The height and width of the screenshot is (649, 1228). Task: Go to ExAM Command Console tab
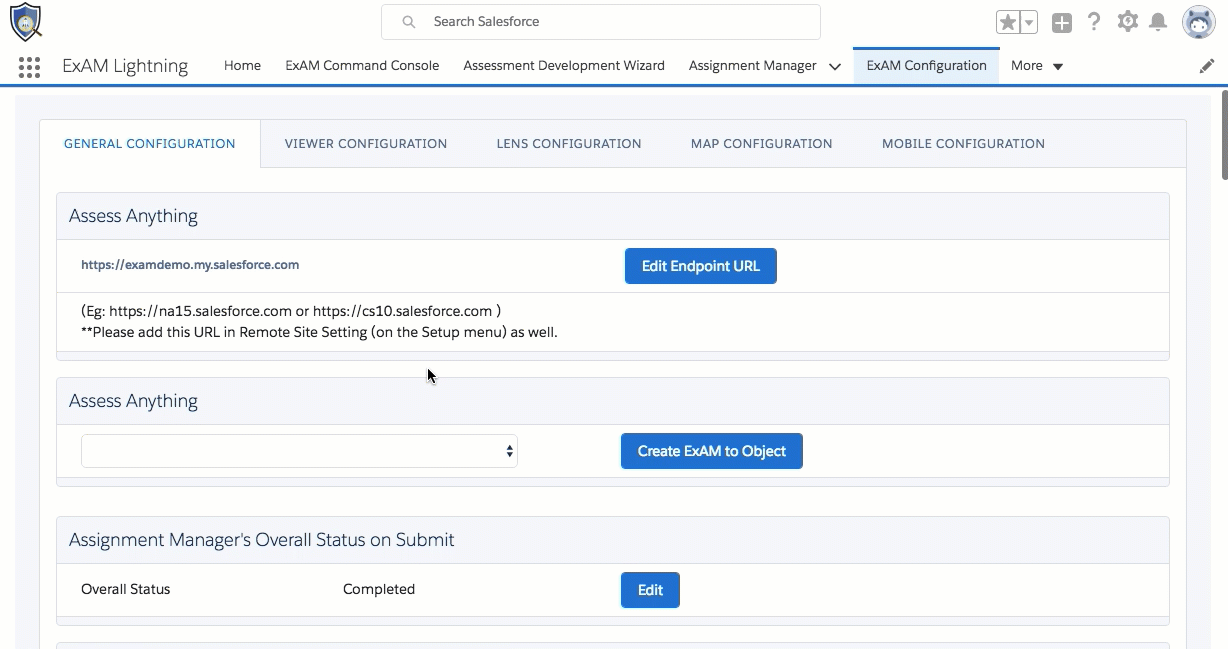pos(362,66)
